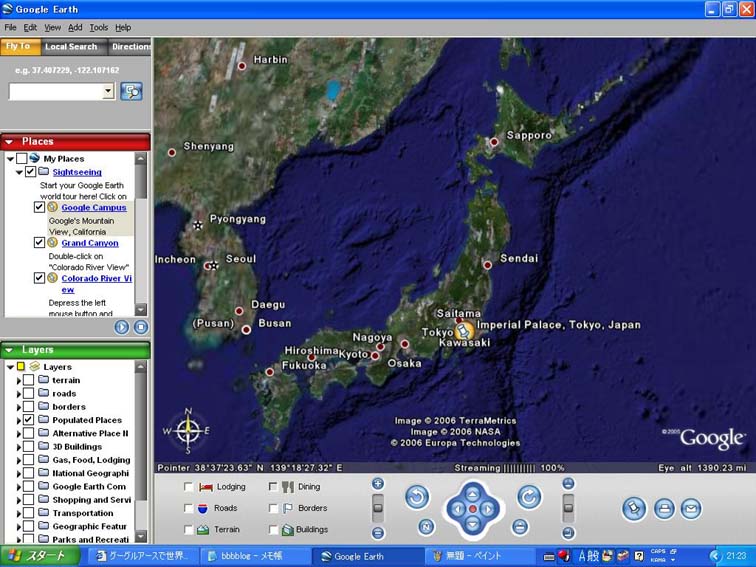Click the Sapporo city marker on the map
Image resolution: width=756 pixels, height=567 pixels.
(x=494, y=142)
